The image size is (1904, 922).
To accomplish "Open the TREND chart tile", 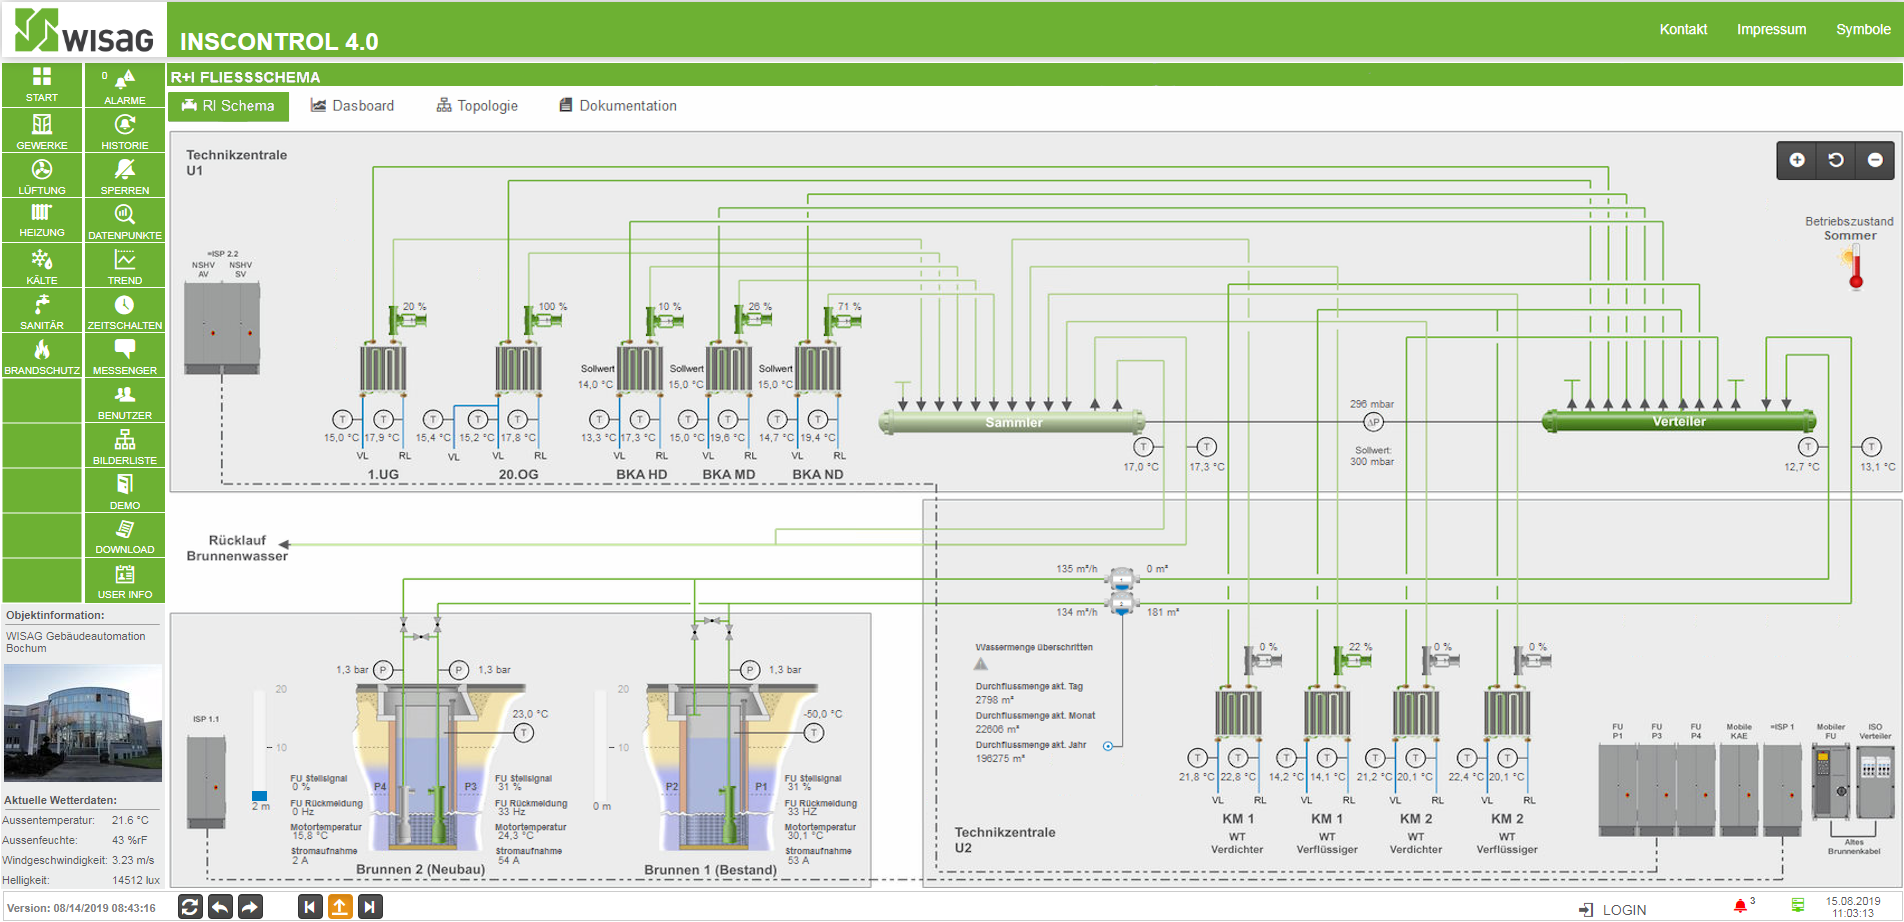I will [125, 265].
